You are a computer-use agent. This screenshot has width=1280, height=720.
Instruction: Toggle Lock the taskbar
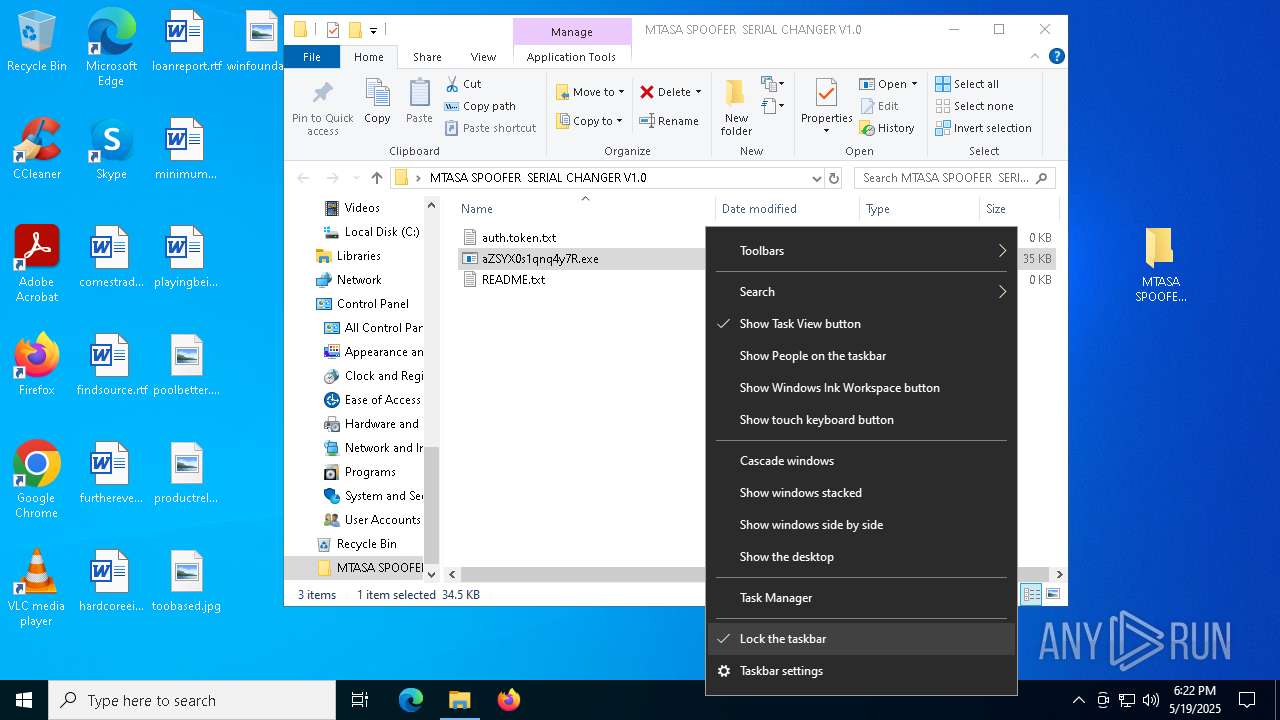[861, 639]
